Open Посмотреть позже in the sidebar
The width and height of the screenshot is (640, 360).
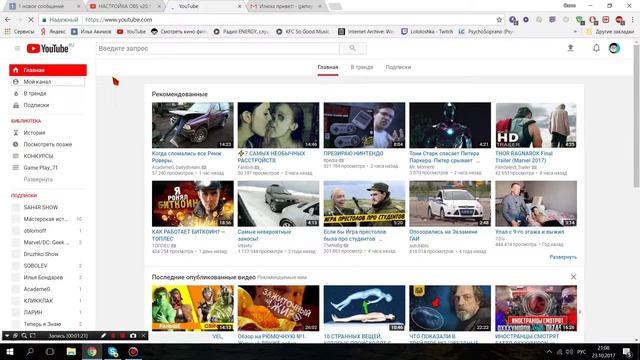pyautogui.click(x=48, y=144)
